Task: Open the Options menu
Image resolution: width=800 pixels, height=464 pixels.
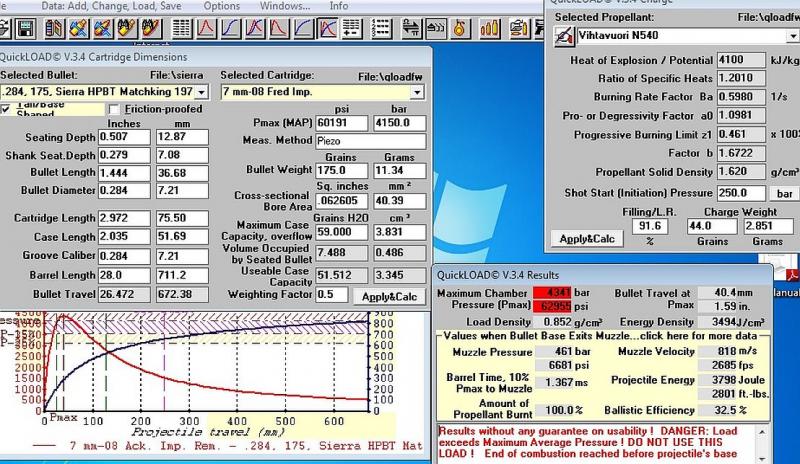Action: tap(221, 6)
